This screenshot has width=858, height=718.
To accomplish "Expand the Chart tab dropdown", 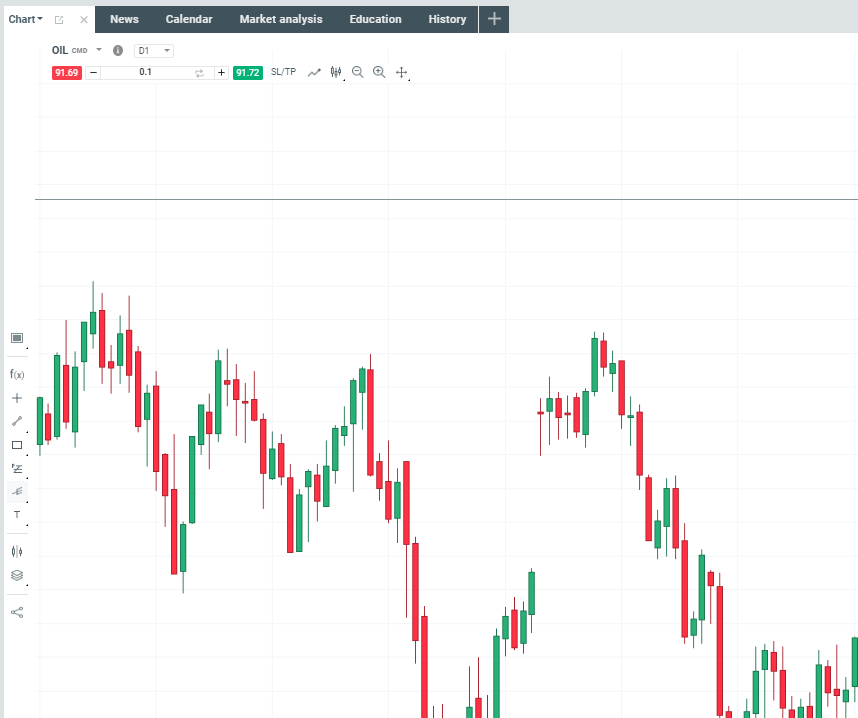I will 26,19.
